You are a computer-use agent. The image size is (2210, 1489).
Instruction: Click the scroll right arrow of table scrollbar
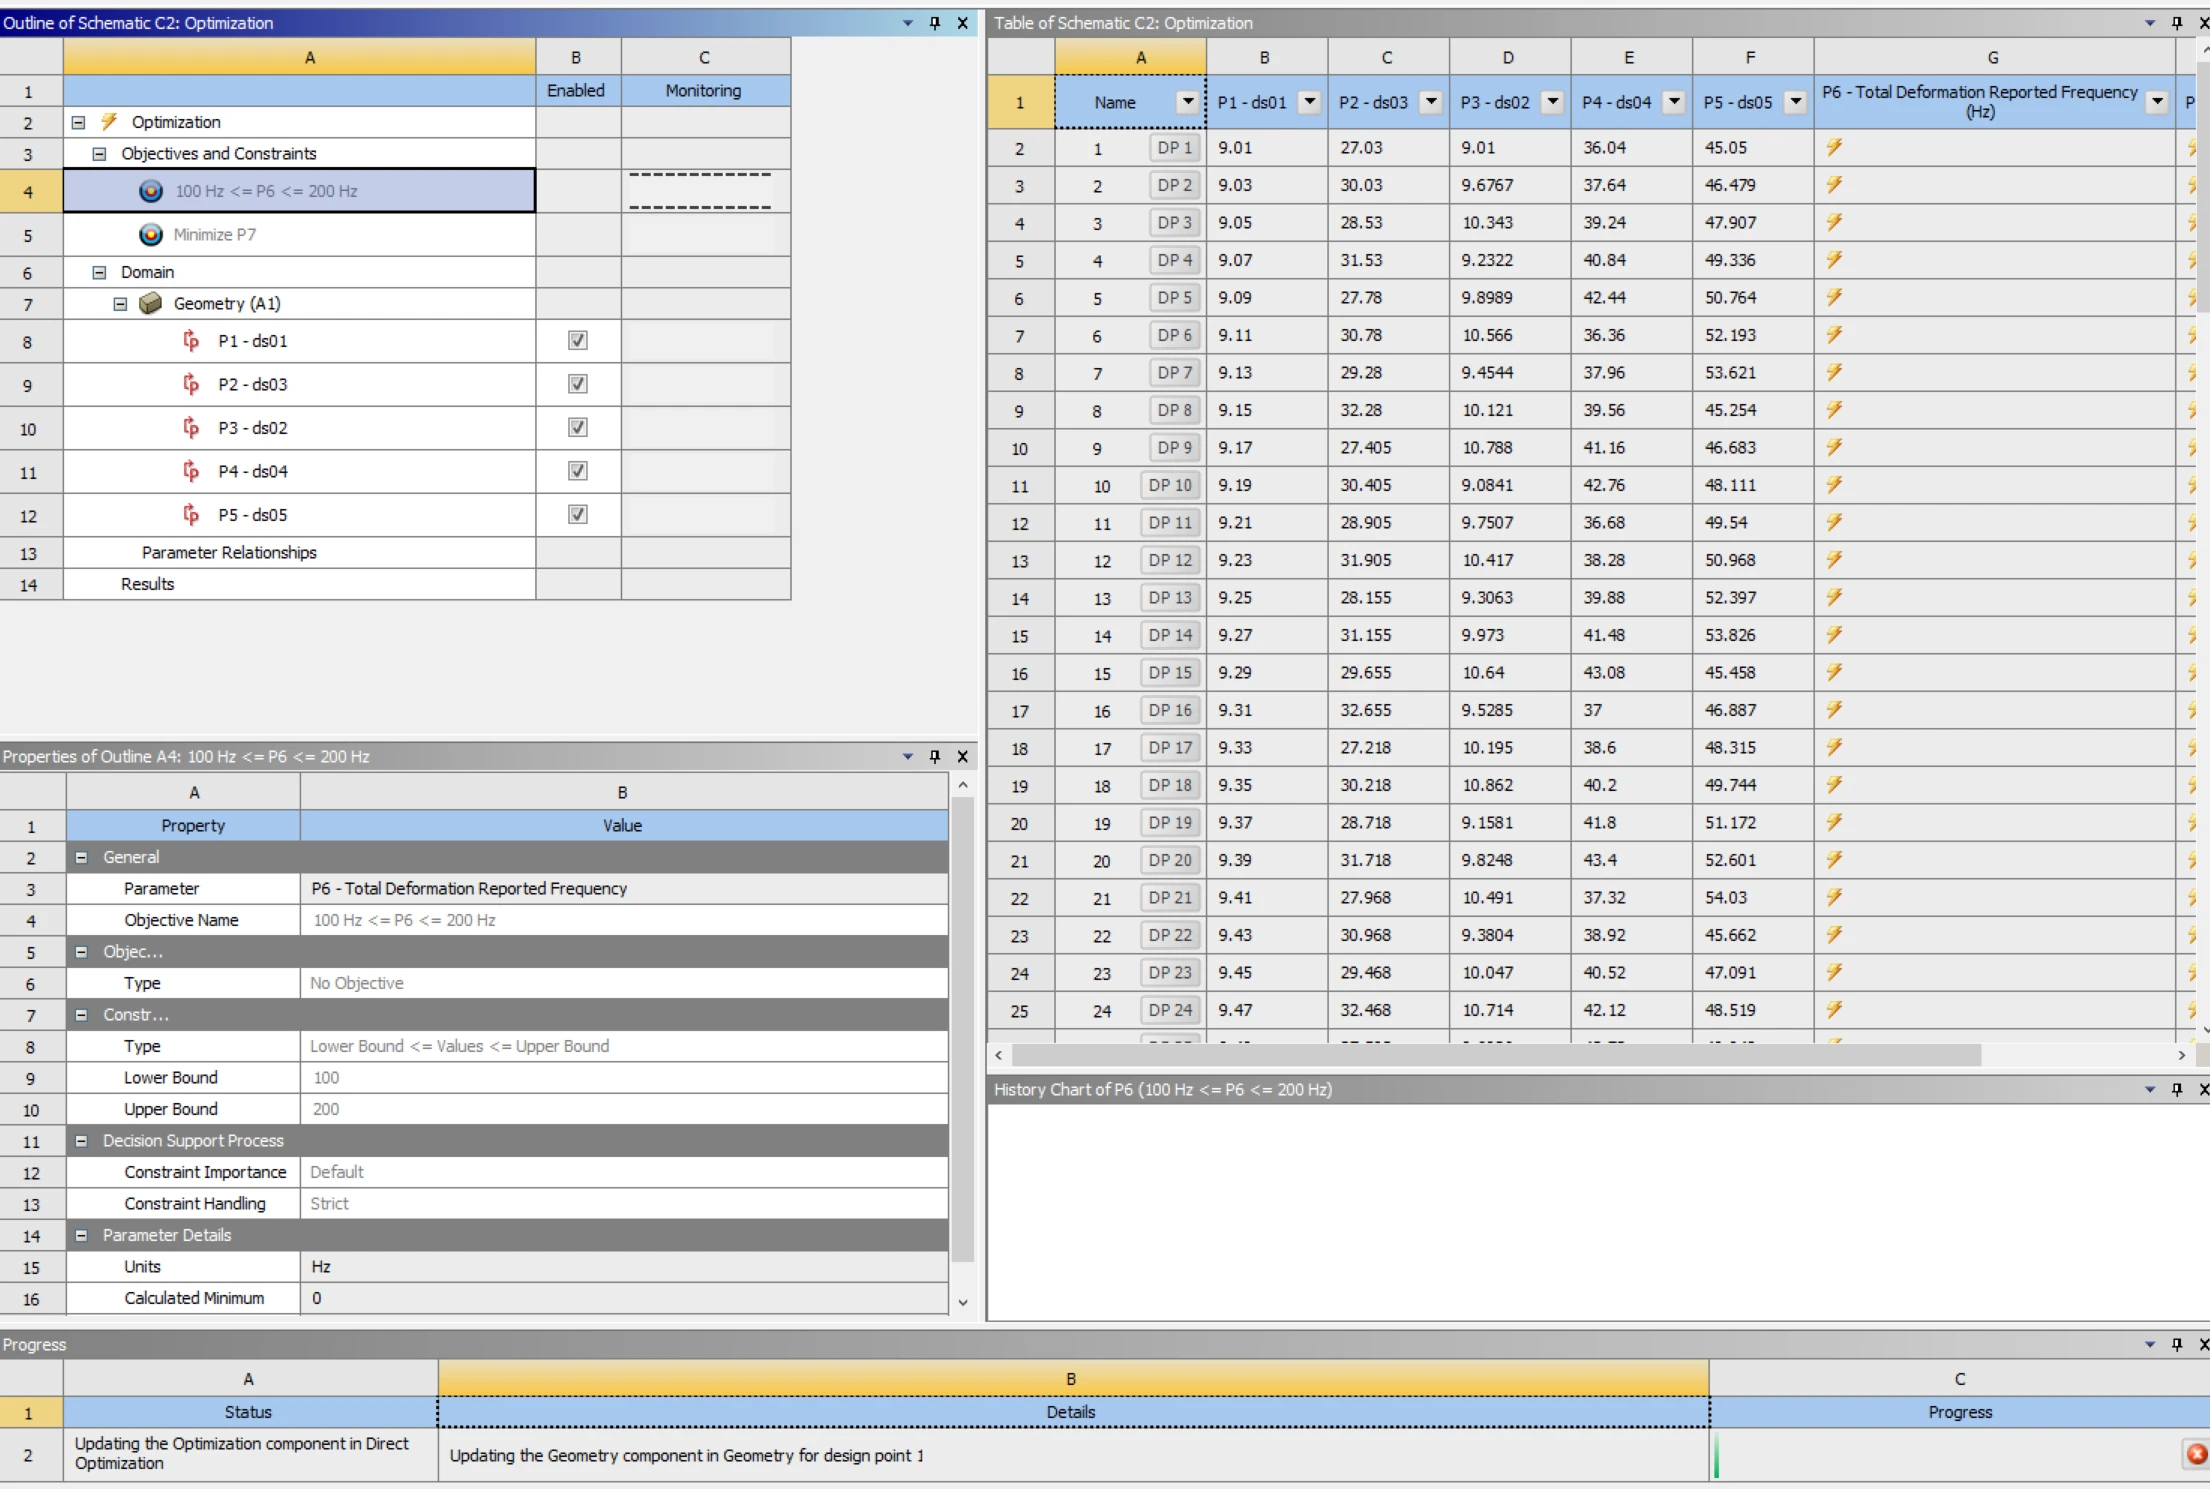pos(2181,1055)
